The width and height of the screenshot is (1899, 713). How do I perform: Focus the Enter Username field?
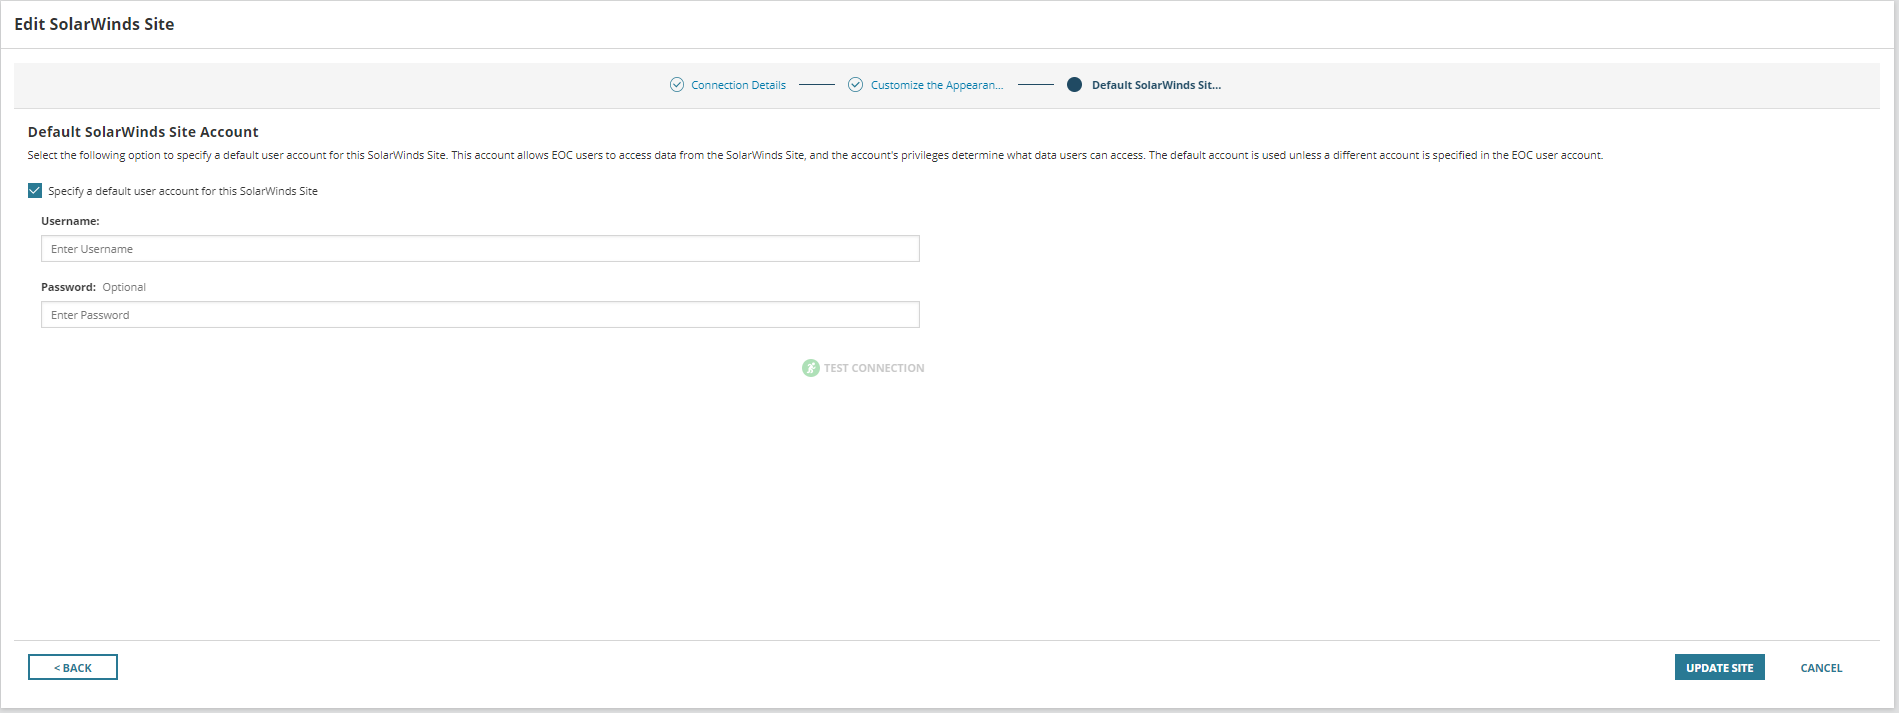(480, 249)
